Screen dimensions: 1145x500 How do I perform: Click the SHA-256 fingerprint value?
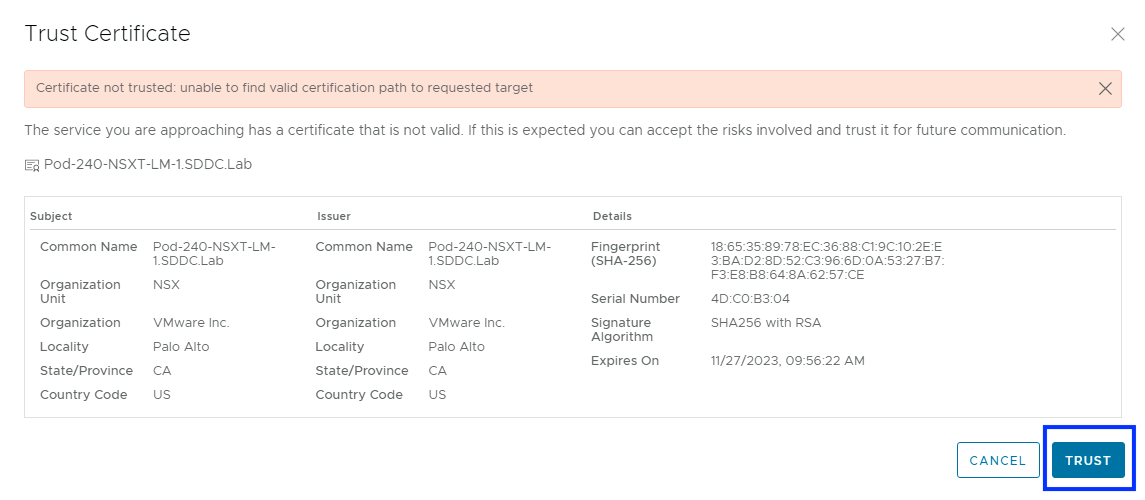[x=826, y=260]
